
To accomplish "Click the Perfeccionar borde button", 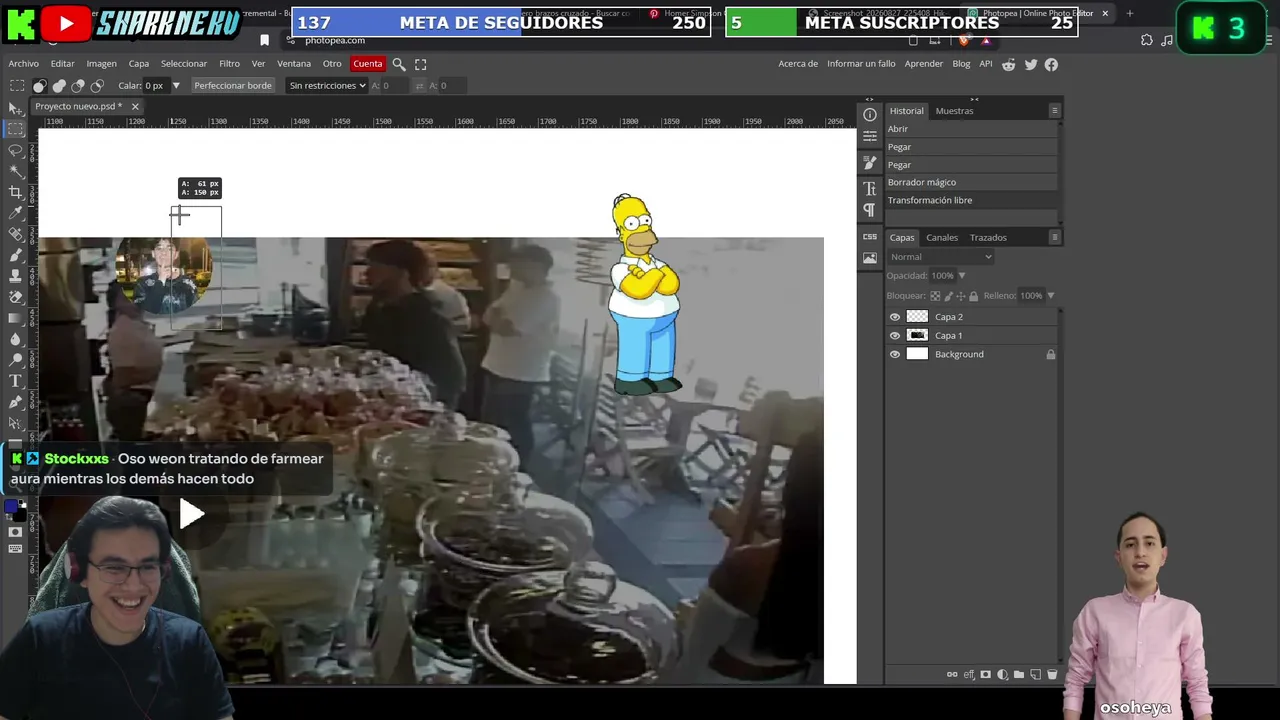I will point(233,86).
